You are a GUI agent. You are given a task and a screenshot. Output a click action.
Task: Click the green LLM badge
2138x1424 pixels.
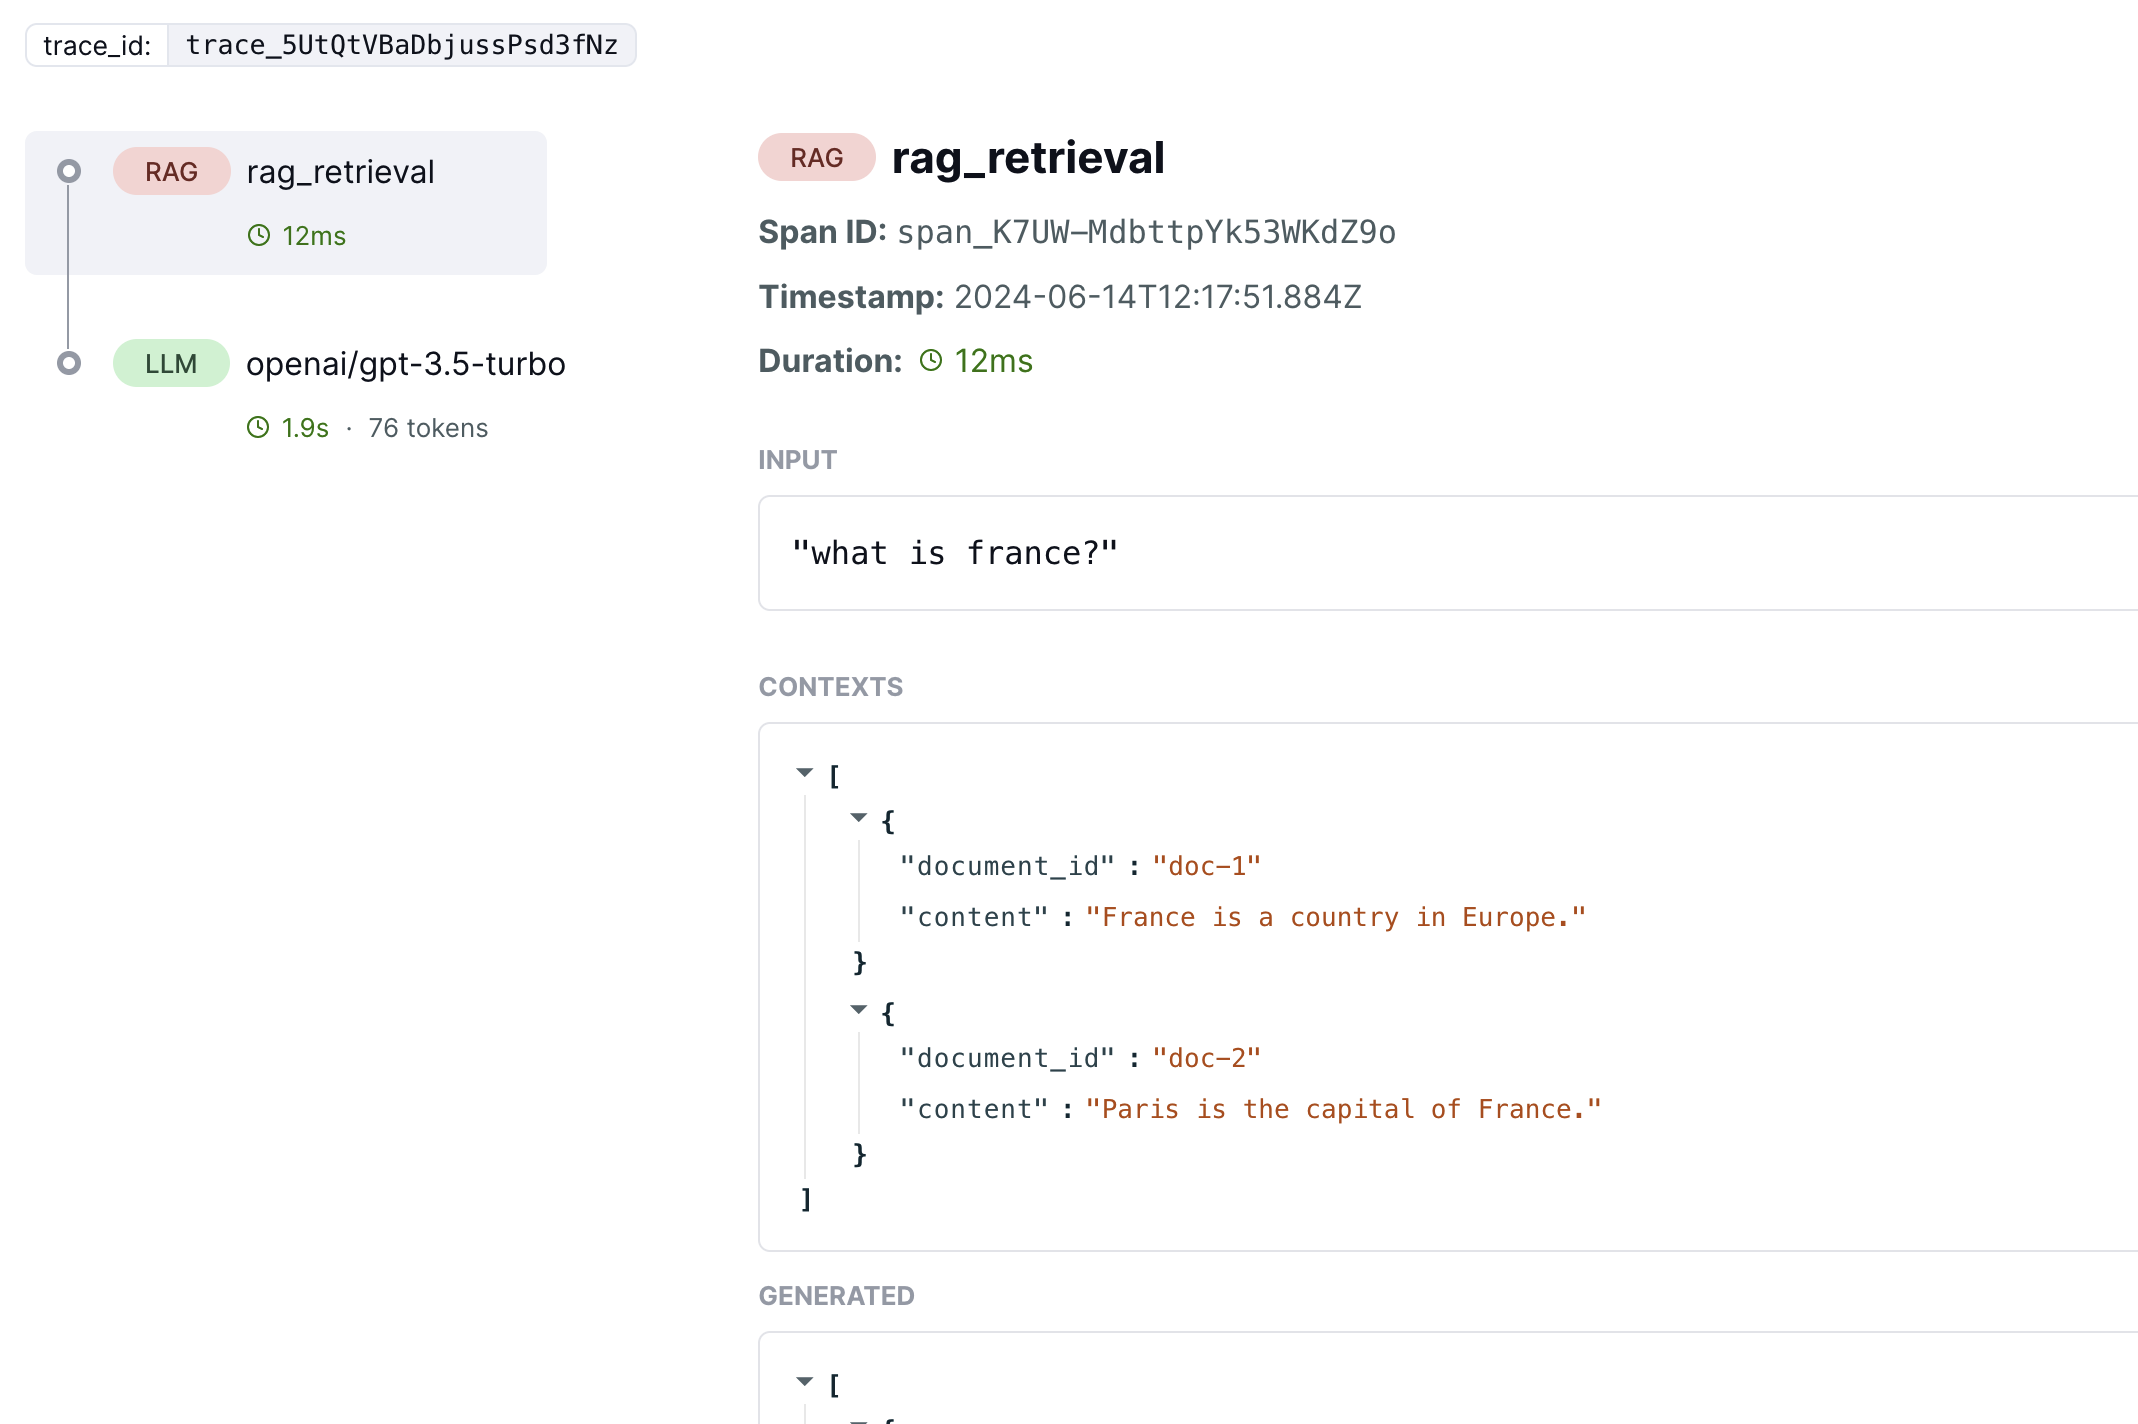[171, 364]
